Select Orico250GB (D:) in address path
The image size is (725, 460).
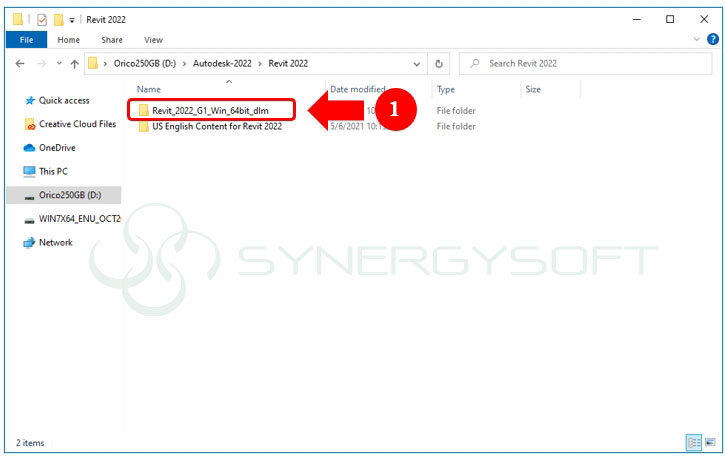[145, 63]
